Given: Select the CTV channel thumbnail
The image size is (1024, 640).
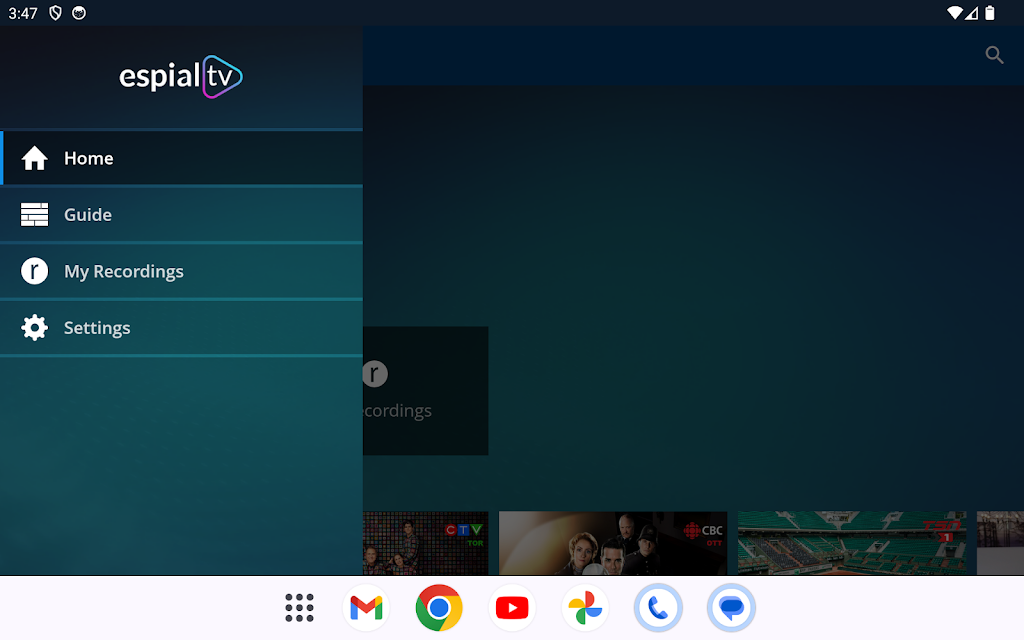Looking at the screenshot, I should tap(425, 543).
